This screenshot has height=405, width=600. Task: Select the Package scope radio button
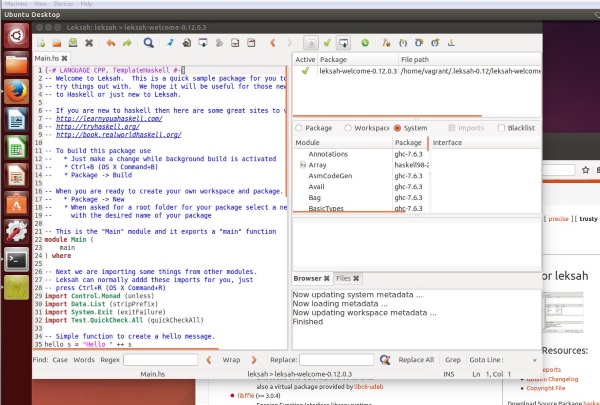299,128
